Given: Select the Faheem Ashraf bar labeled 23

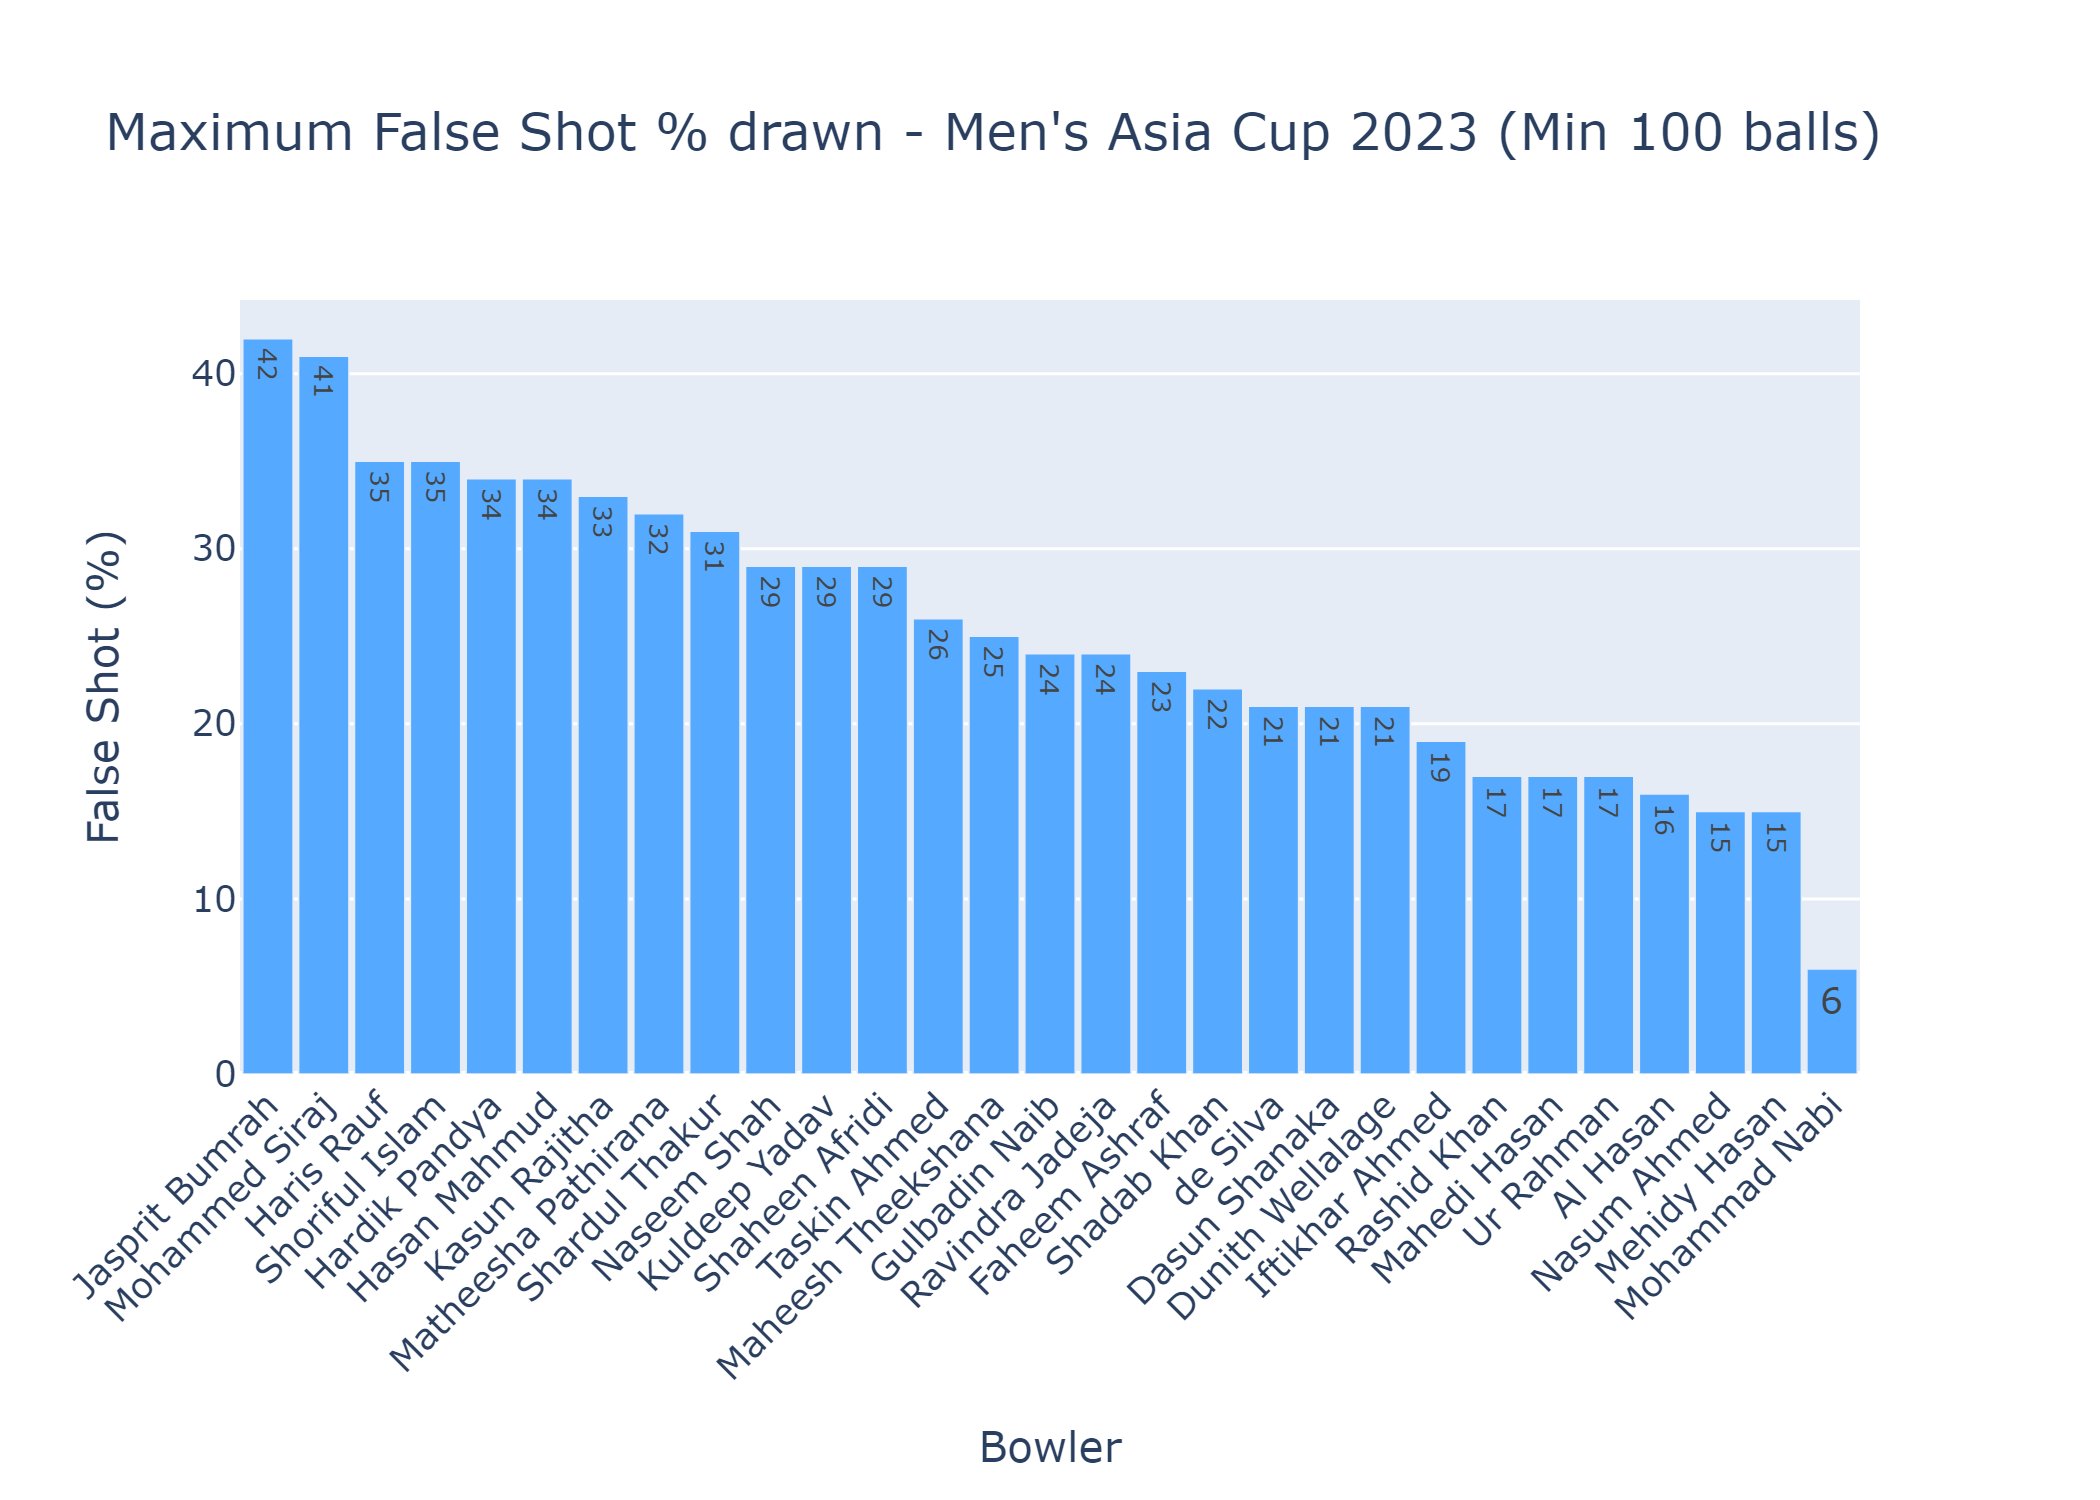Looking at the screenshot, I should 1161,872.
